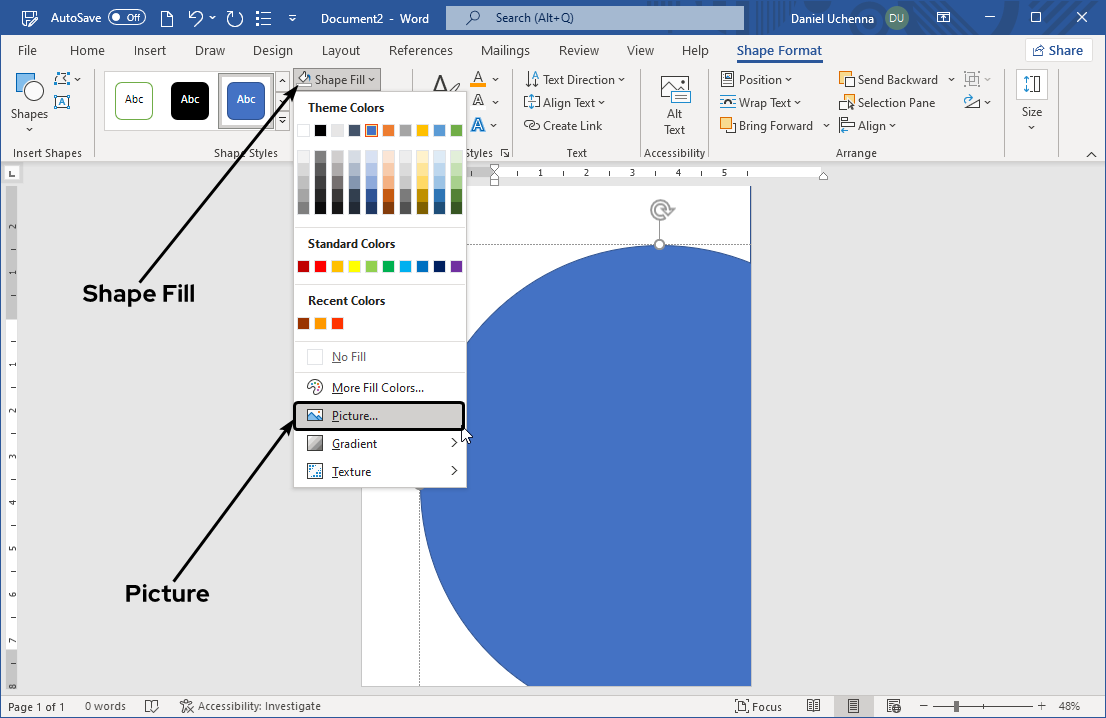
Task: Pick the purple standard color swatch
Action: click(x=456, y=266)
